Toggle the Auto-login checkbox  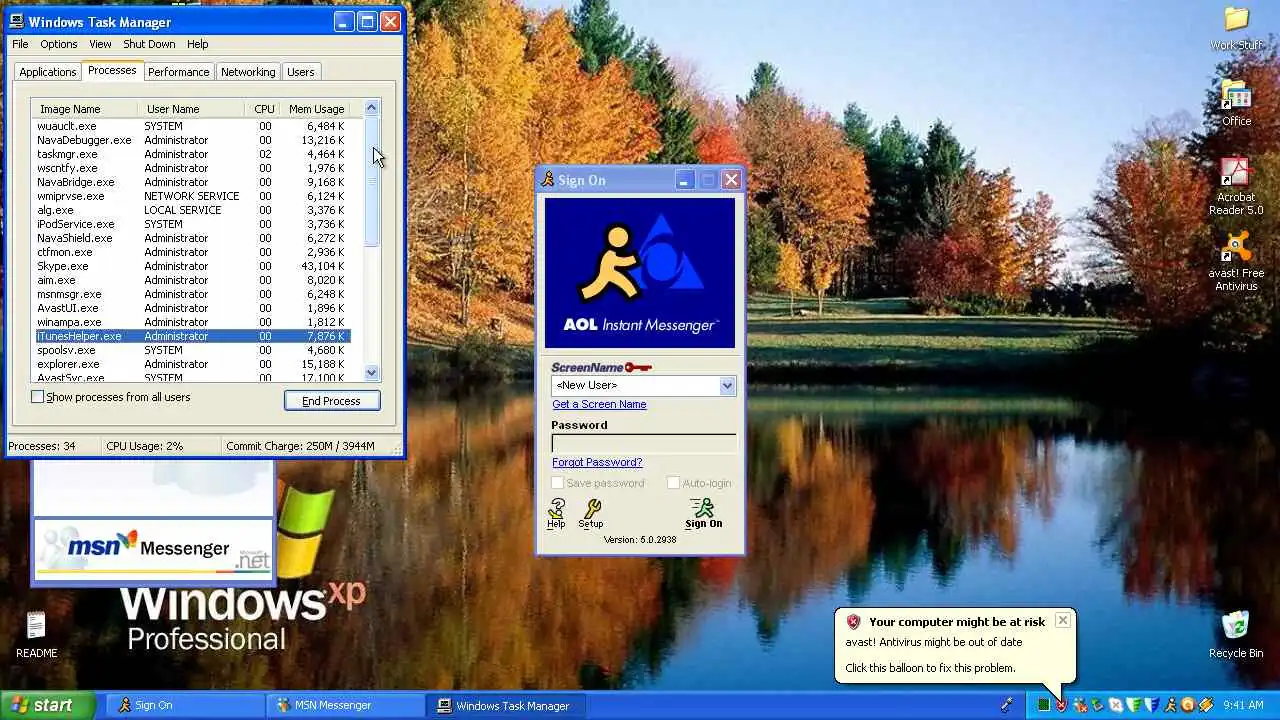(x=673, y=483)
